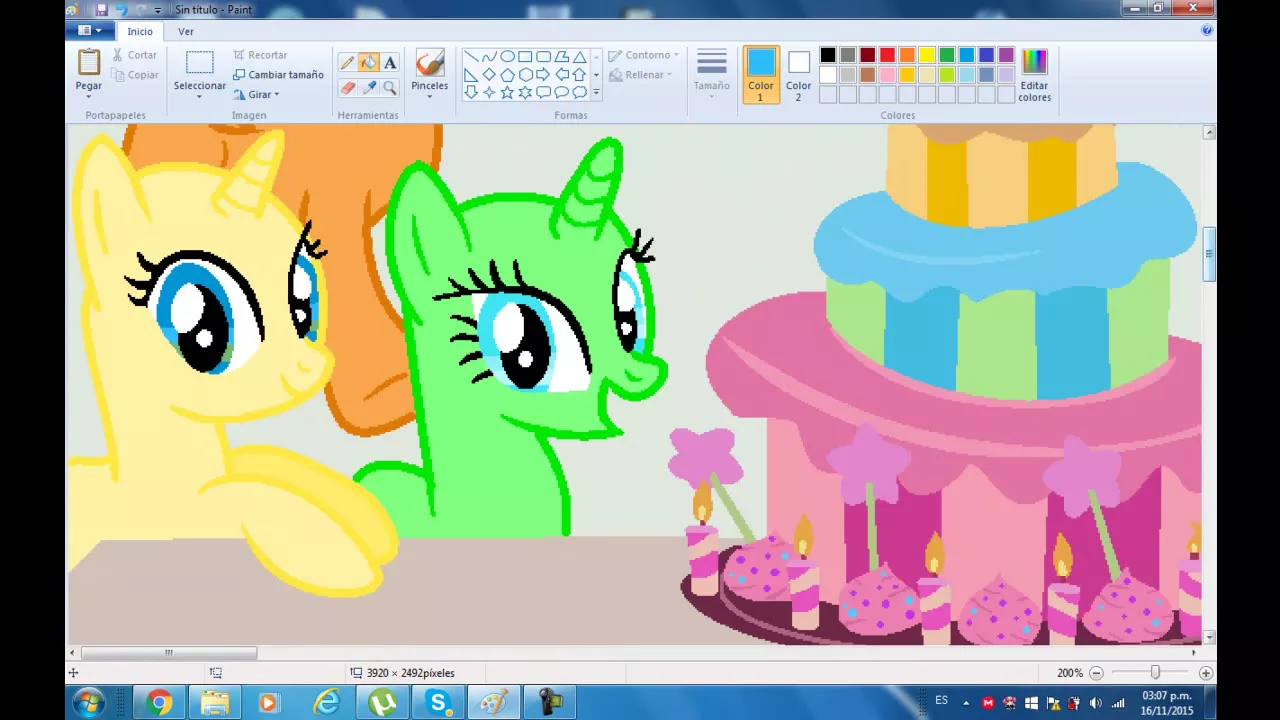This screenshot has width=1280, height=720.
Task: Choose the straight line shape
Action: tap(470, 57)
